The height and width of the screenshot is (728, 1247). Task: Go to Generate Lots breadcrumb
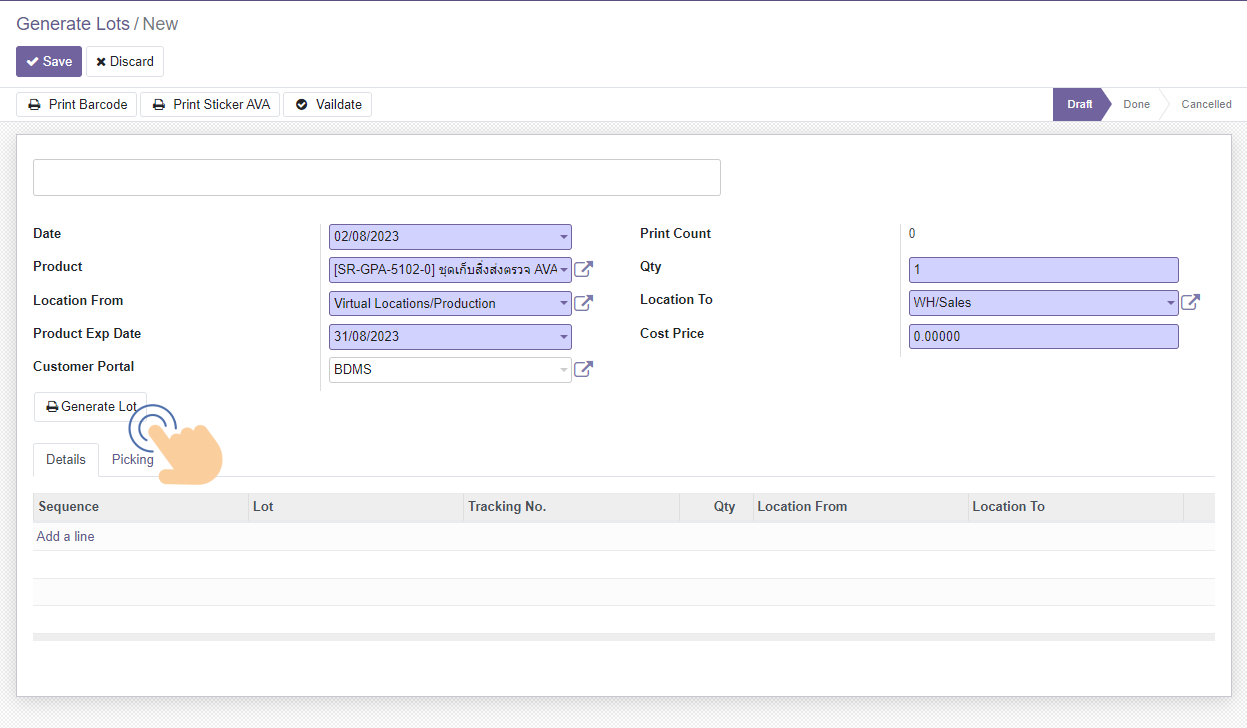click(73, 24)
